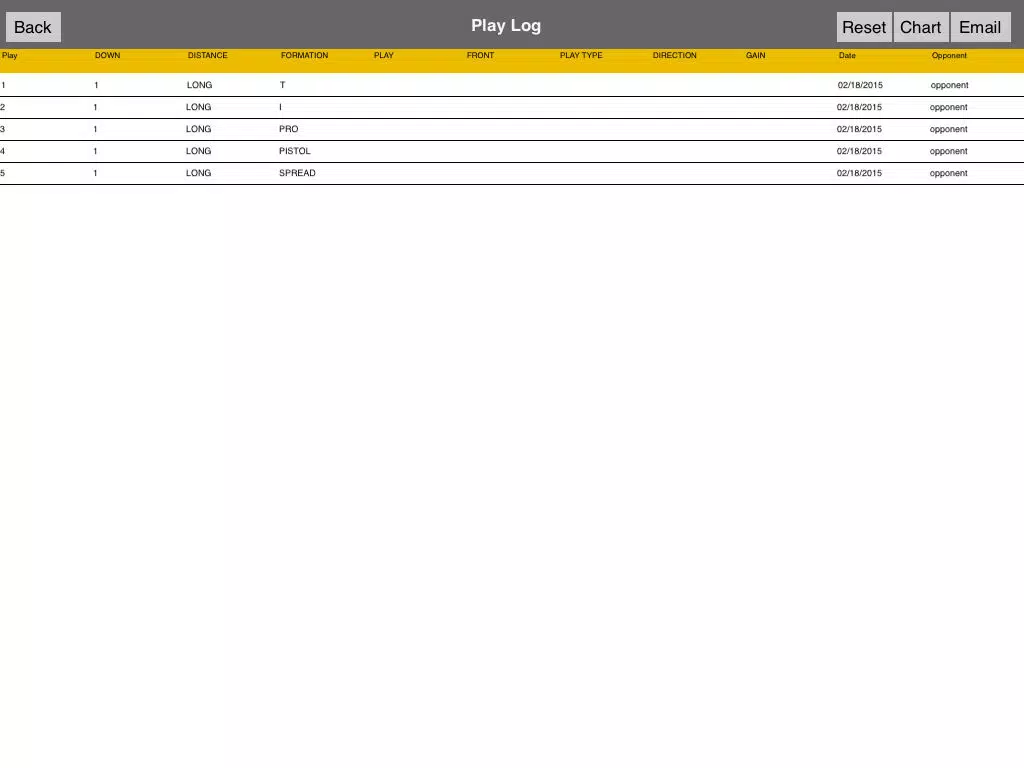The height and width of the screenshot is (768, 1024).
Task: Click the FORMATION column header
Action: click(304, 56)
